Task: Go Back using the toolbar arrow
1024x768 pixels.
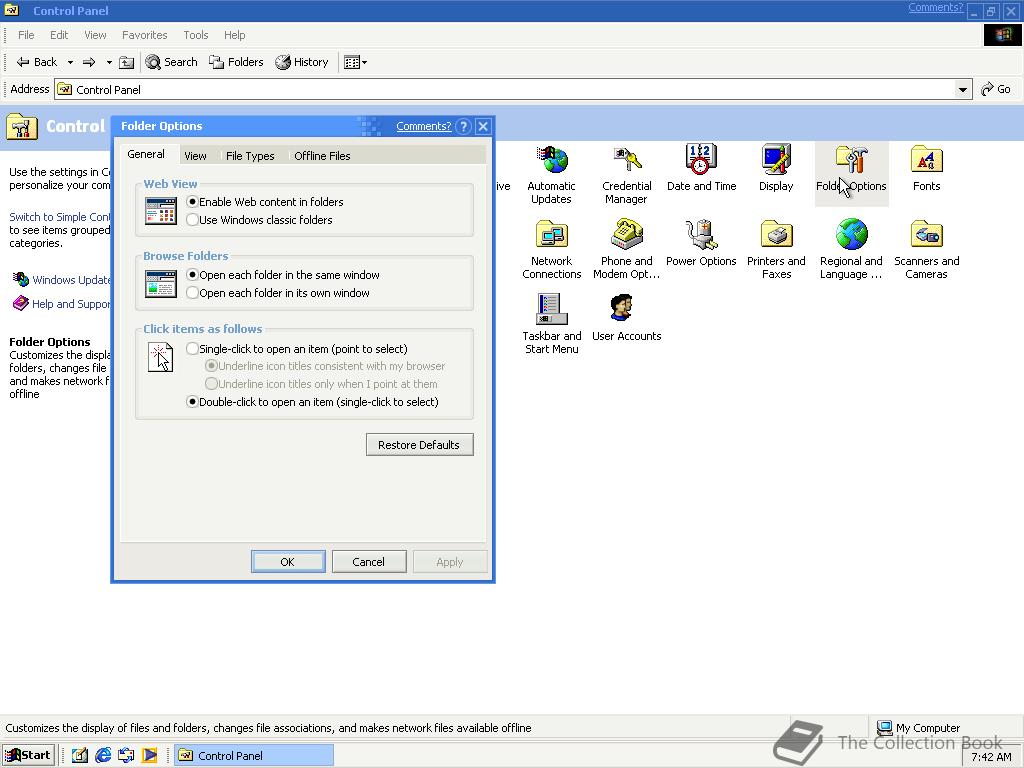Action: tap(37, 62)
